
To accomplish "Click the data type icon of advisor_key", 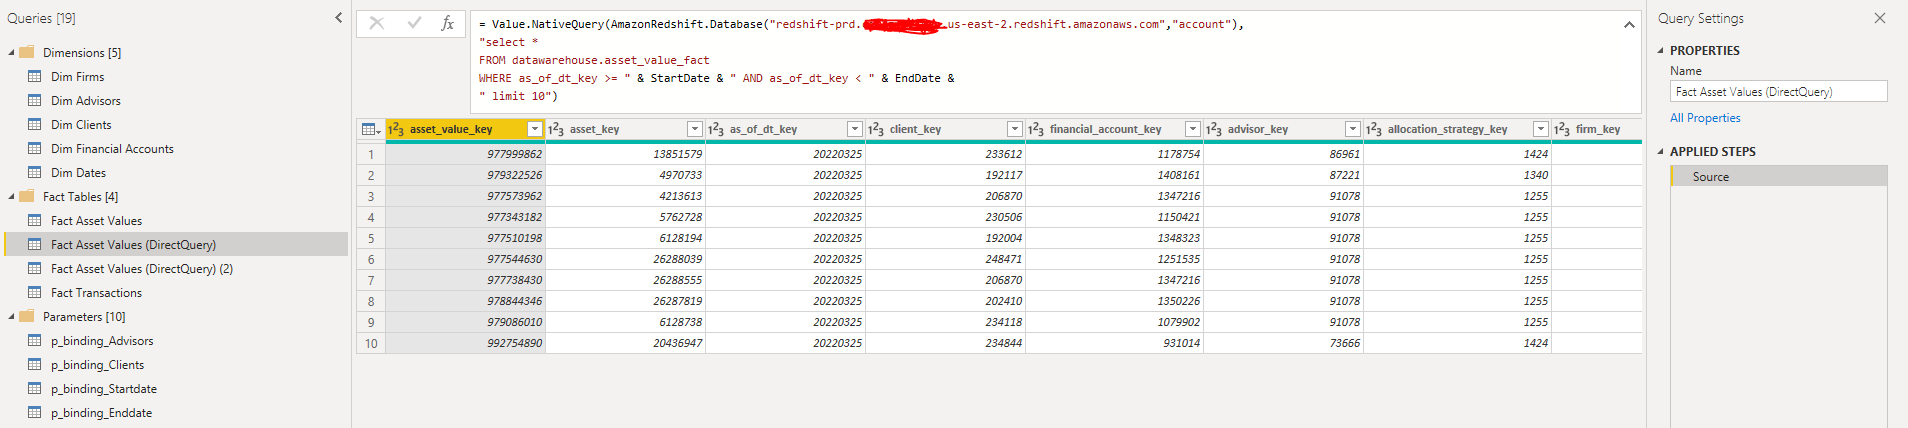I will click(x=1214, y=129).
